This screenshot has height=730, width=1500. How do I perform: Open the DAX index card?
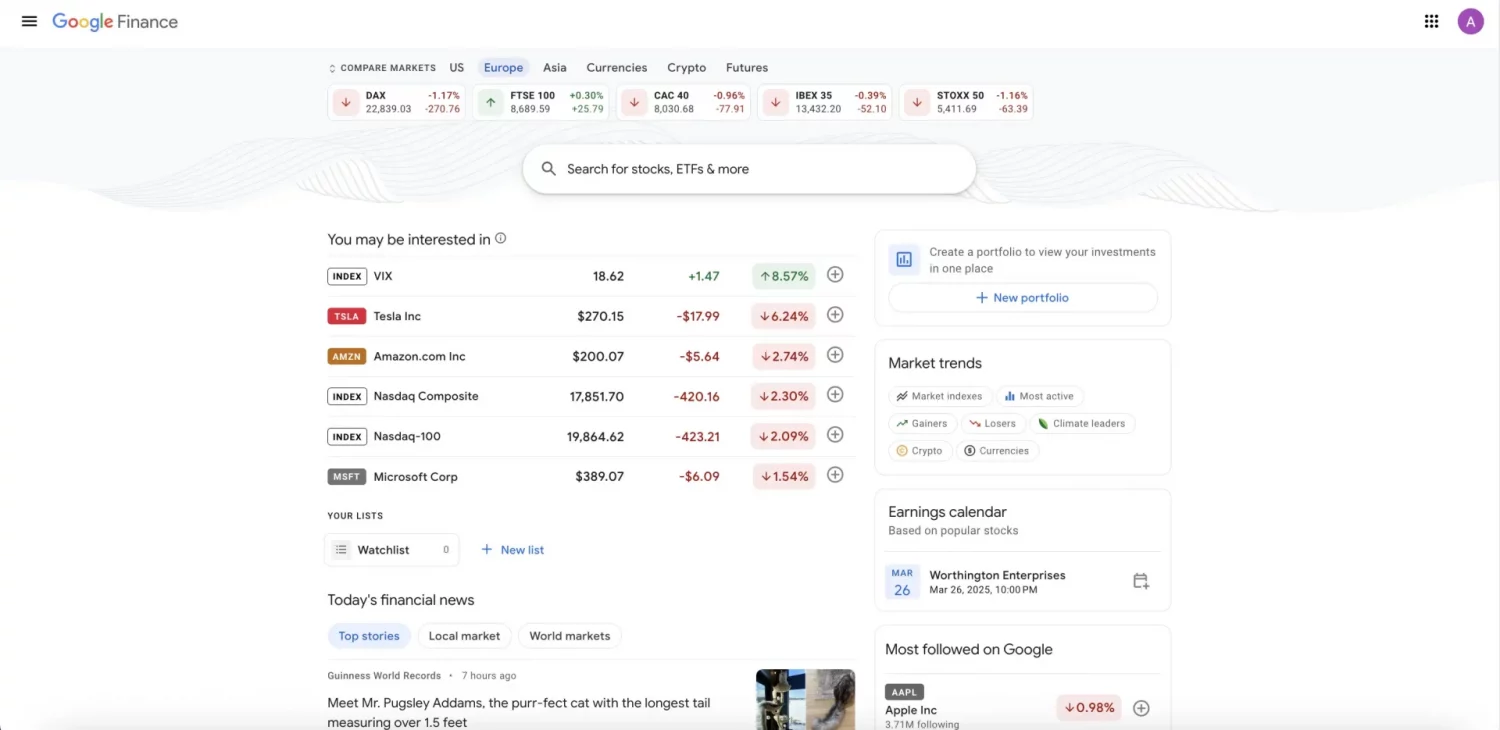click(397, 102)
